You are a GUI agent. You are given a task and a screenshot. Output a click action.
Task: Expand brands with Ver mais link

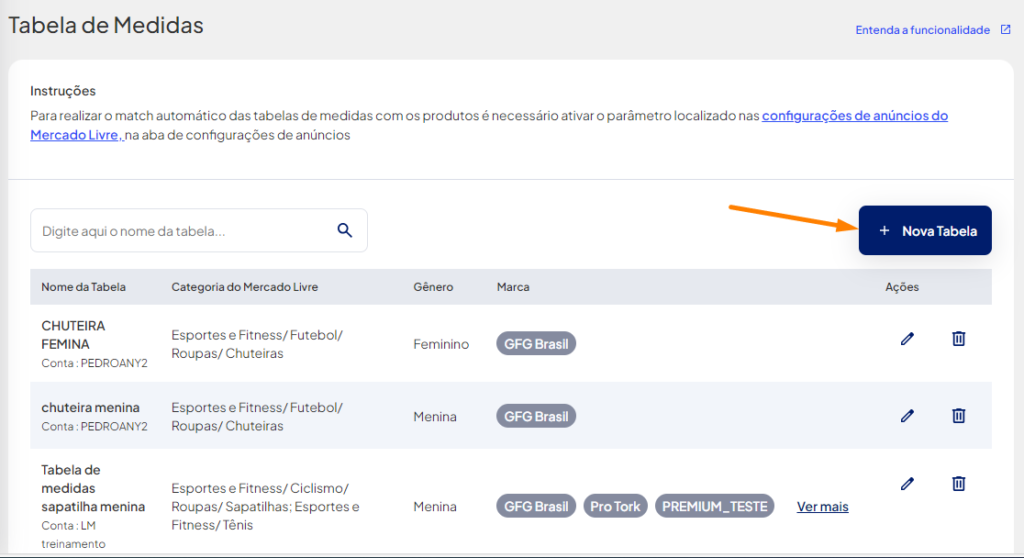point(822,506)
